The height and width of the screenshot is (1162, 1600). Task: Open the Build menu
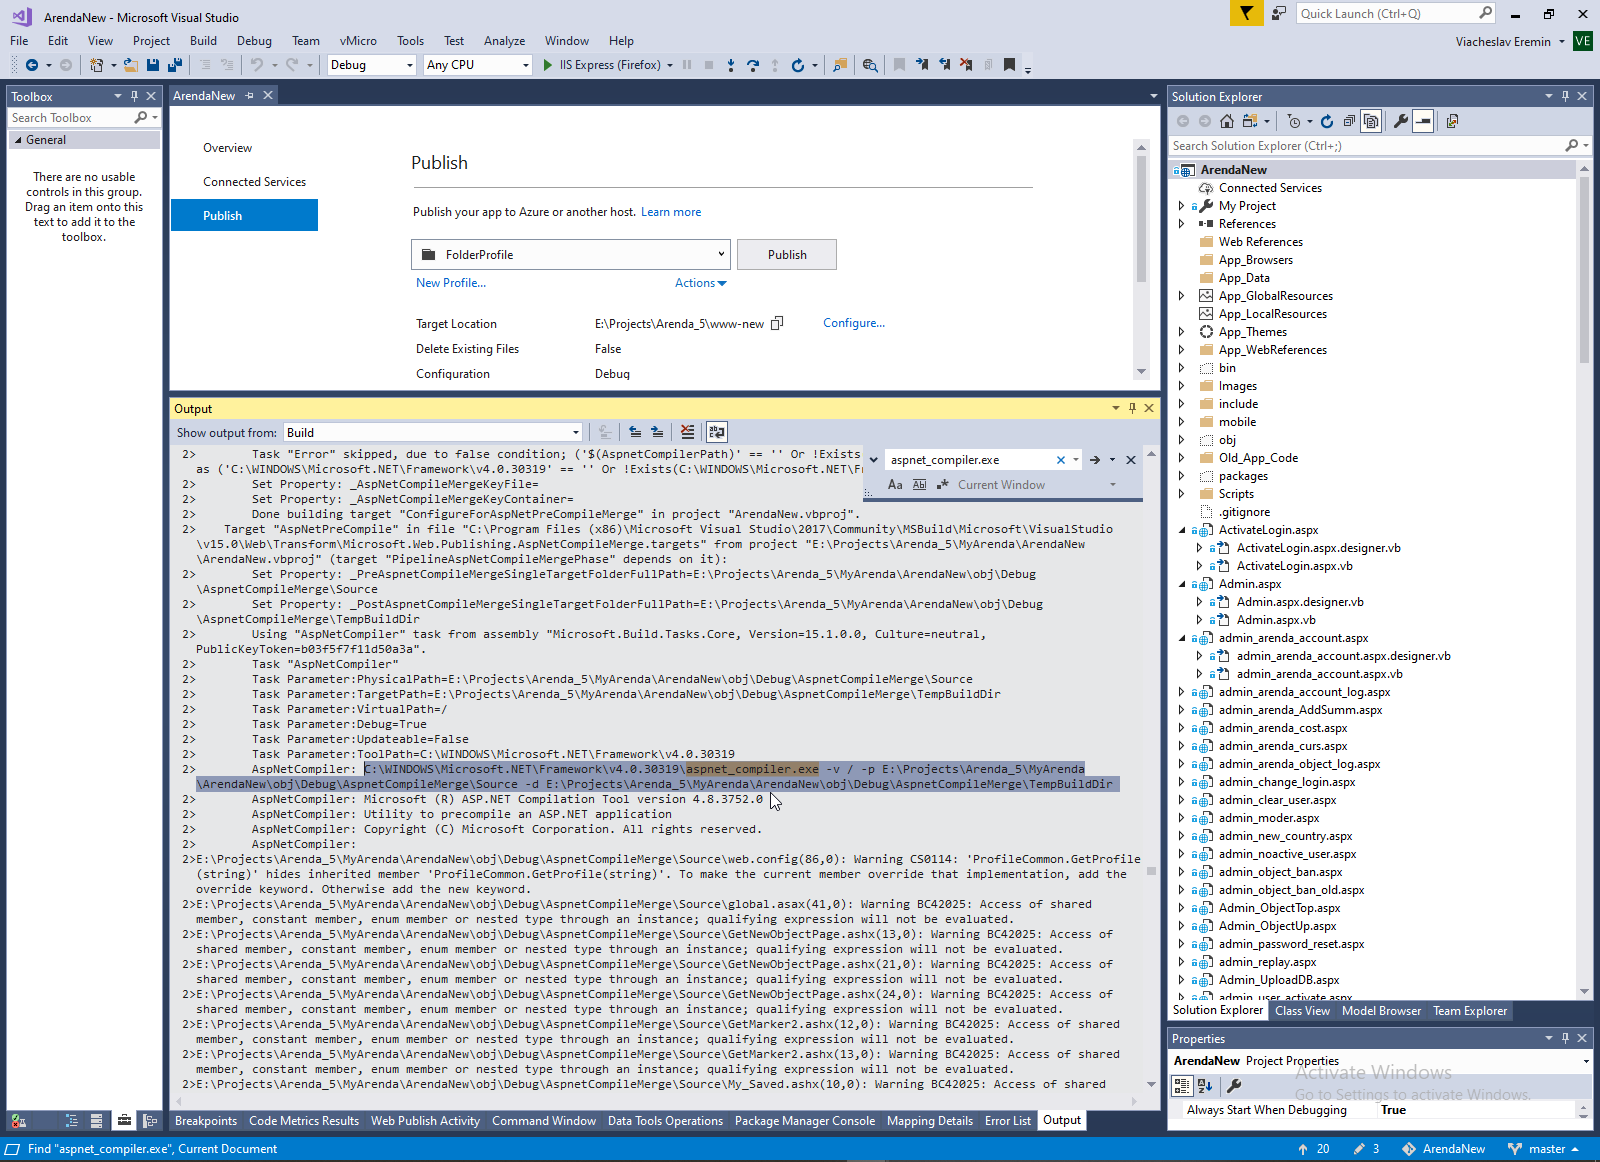pos(203,41)
